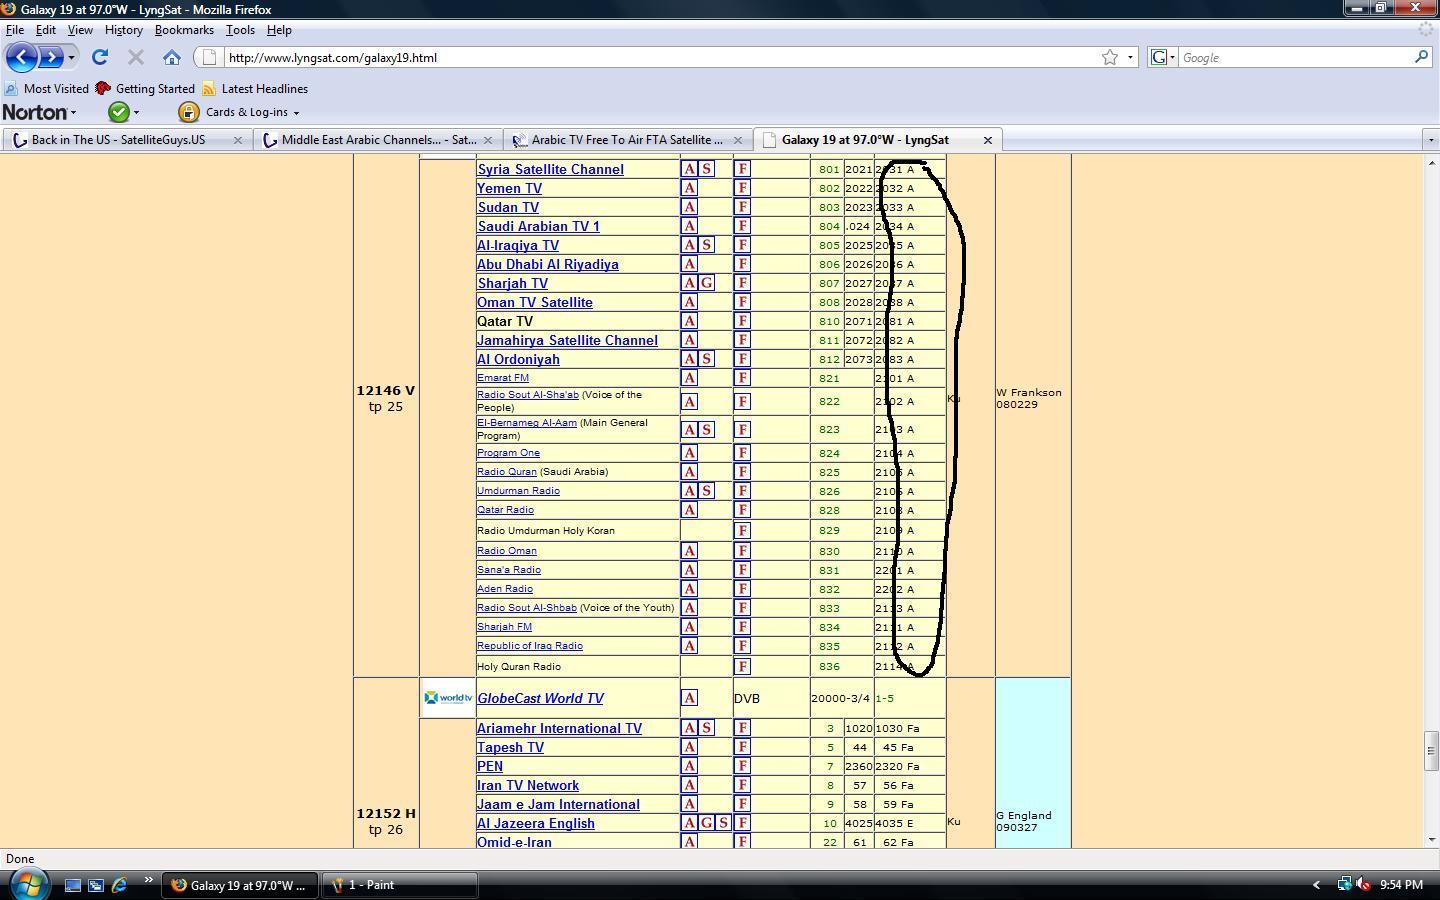The height and width of the screenshot is (900, 1440).
Task: Click the G icon beside Sharjah TV
Action: [707, 283]
